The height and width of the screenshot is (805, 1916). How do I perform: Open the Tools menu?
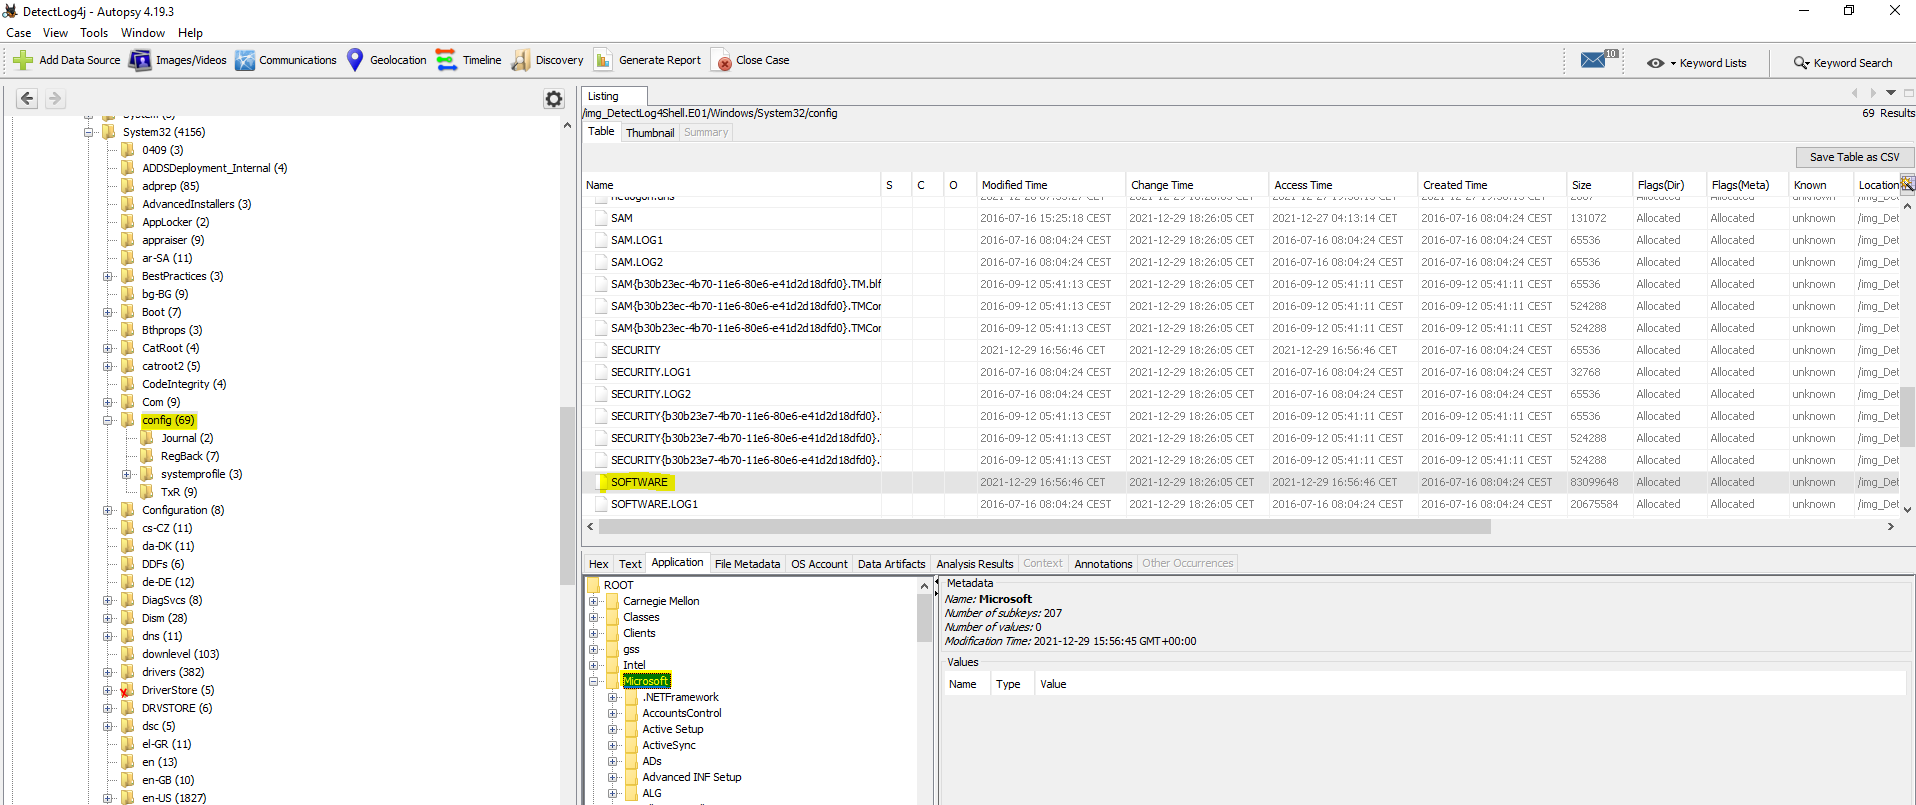point(94,33)
